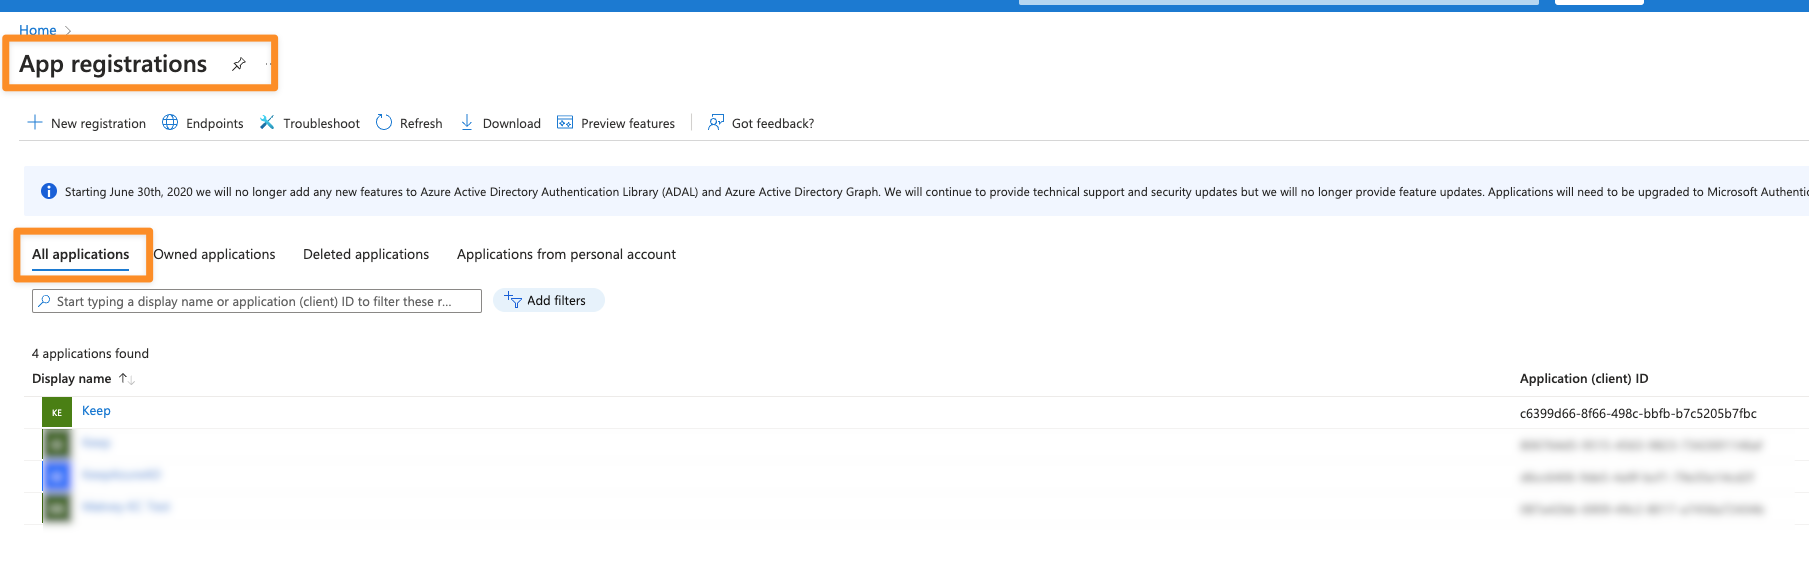Click the info icon in banner
The width and height of the screenshot is (1809, 581).
point(49,191)
